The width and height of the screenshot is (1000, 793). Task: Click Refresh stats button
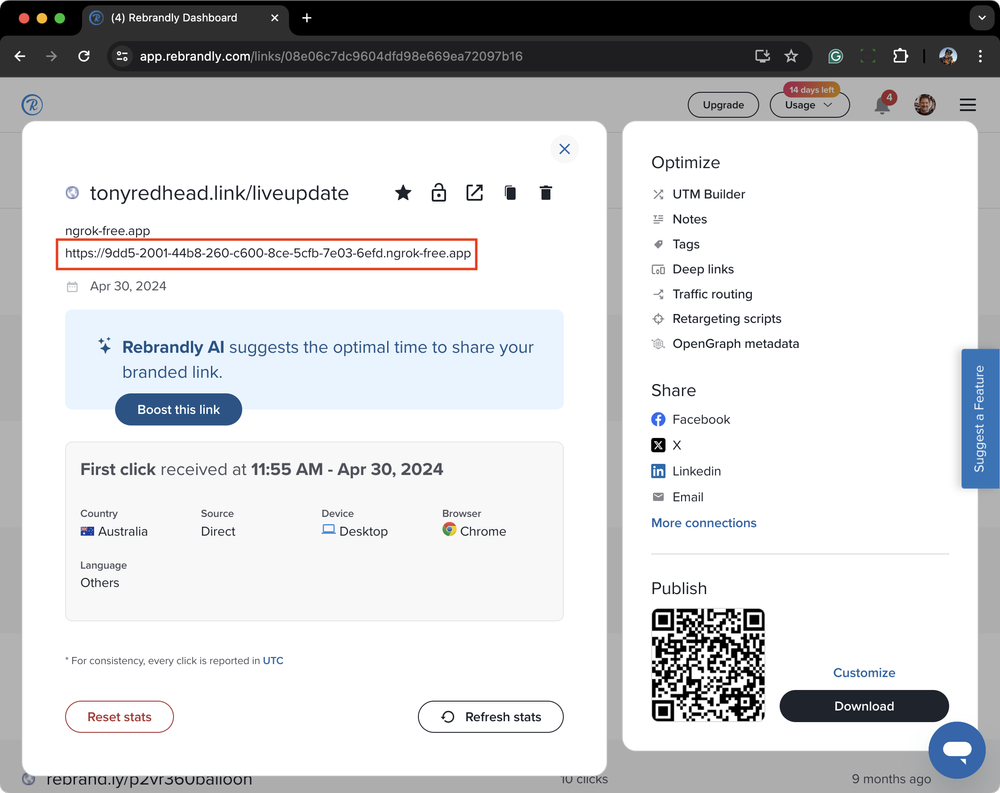tap(490, 717)
